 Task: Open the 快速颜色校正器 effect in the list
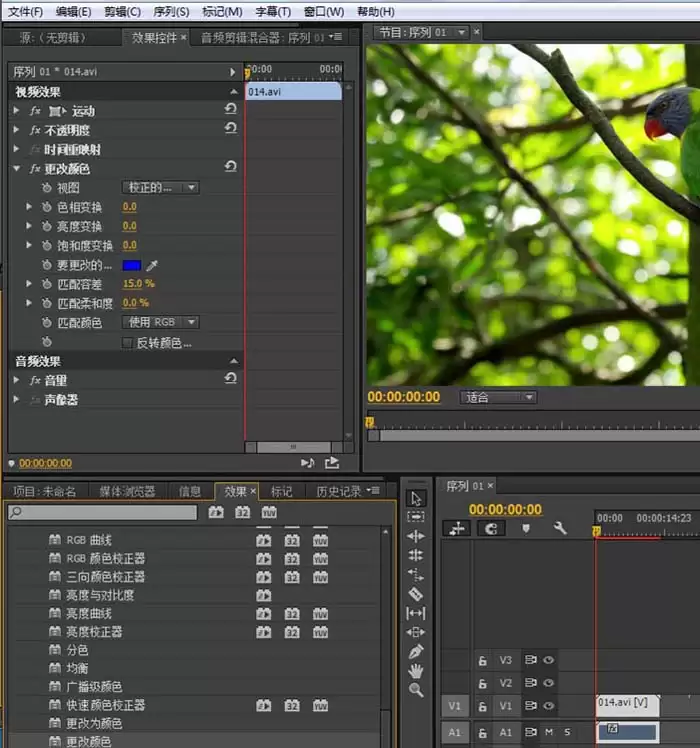click(105, 705)
